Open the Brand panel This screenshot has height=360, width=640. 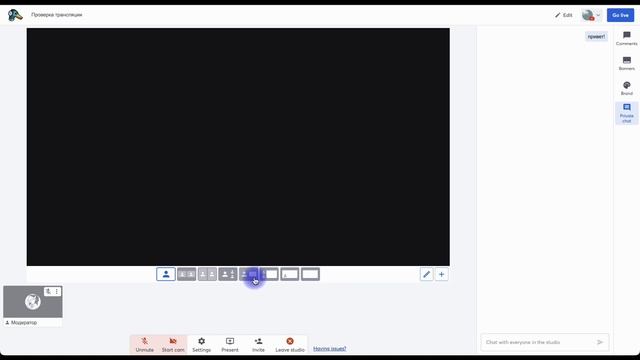coord(627,88)
